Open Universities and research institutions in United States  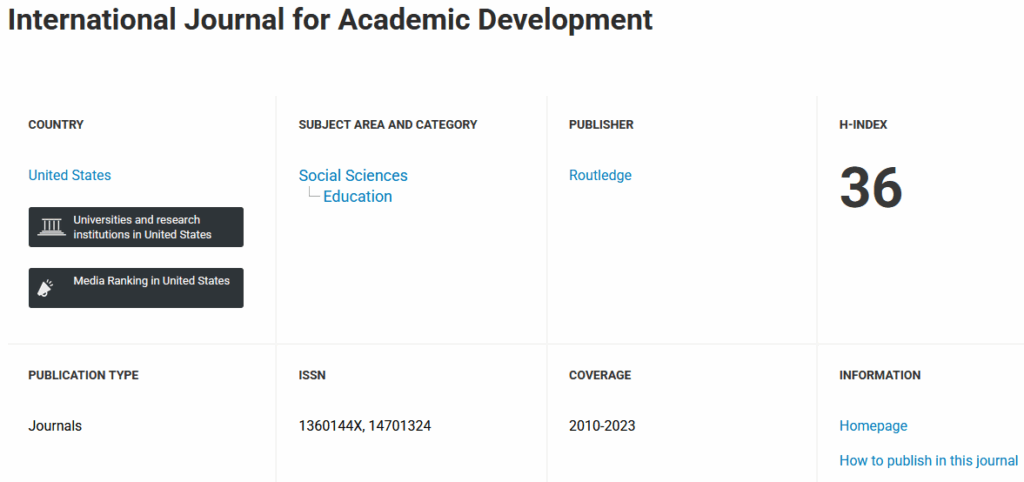coord(136,227)
